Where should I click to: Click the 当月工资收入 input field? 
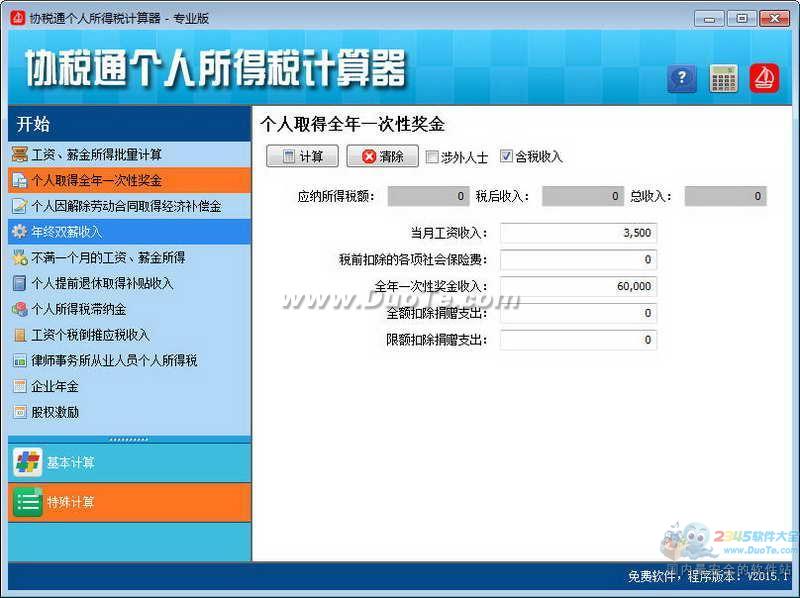click(579, 233)
